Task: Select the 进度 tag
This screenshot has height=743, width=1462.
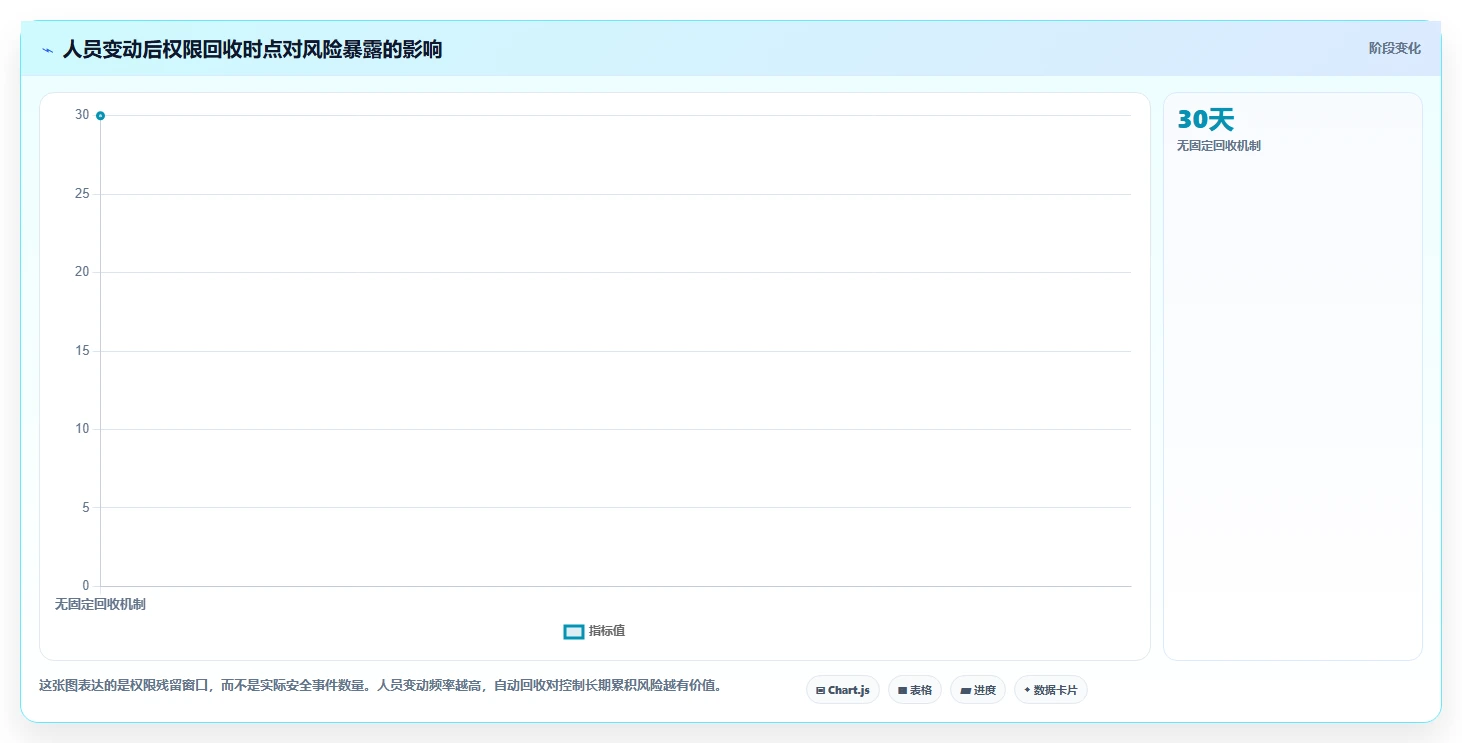Action: (978, 690)
